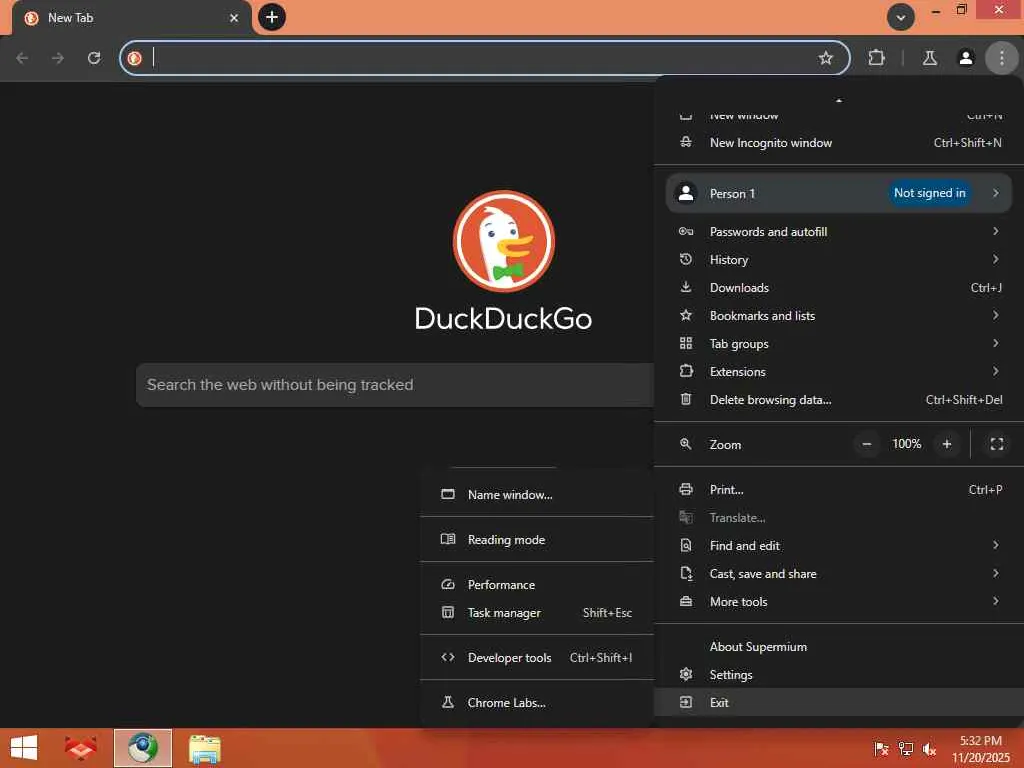Expand Cast, save and share submenu arrow

pyautogui.click(x=995, y=573)
